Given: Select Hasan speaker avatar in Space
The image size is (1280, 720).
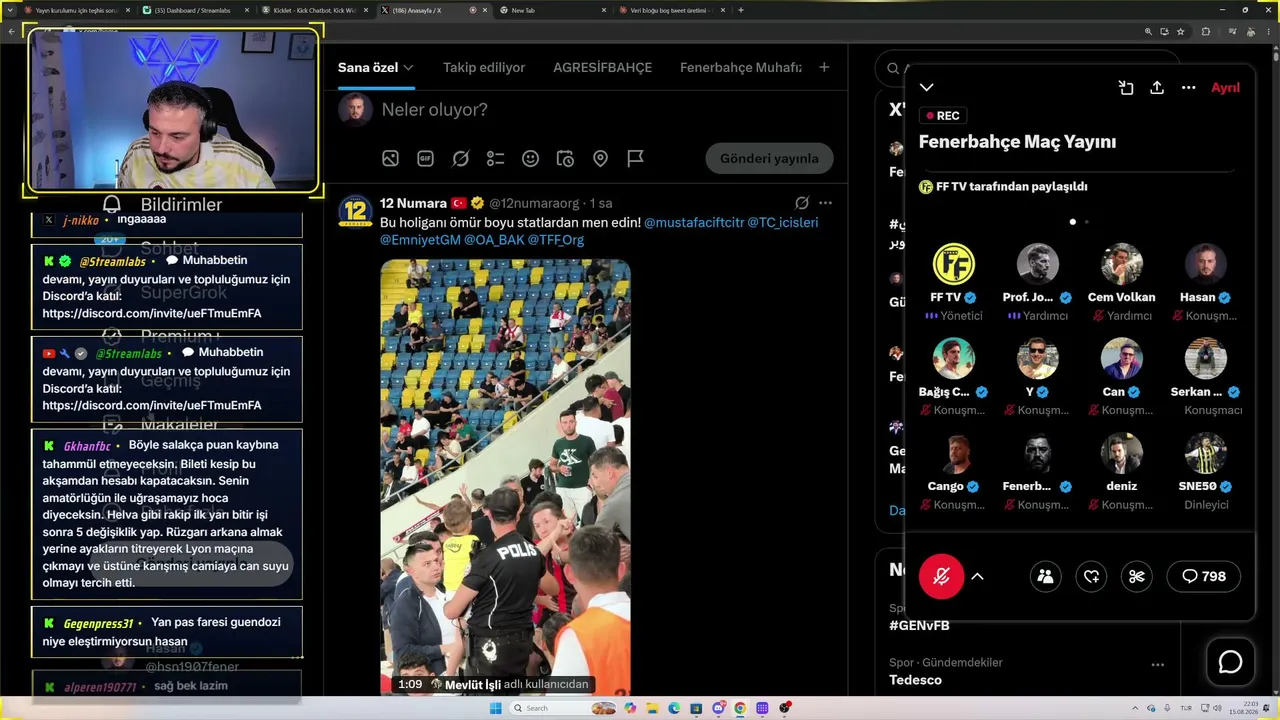Looking at the screenshot, I should [1206, 264].
